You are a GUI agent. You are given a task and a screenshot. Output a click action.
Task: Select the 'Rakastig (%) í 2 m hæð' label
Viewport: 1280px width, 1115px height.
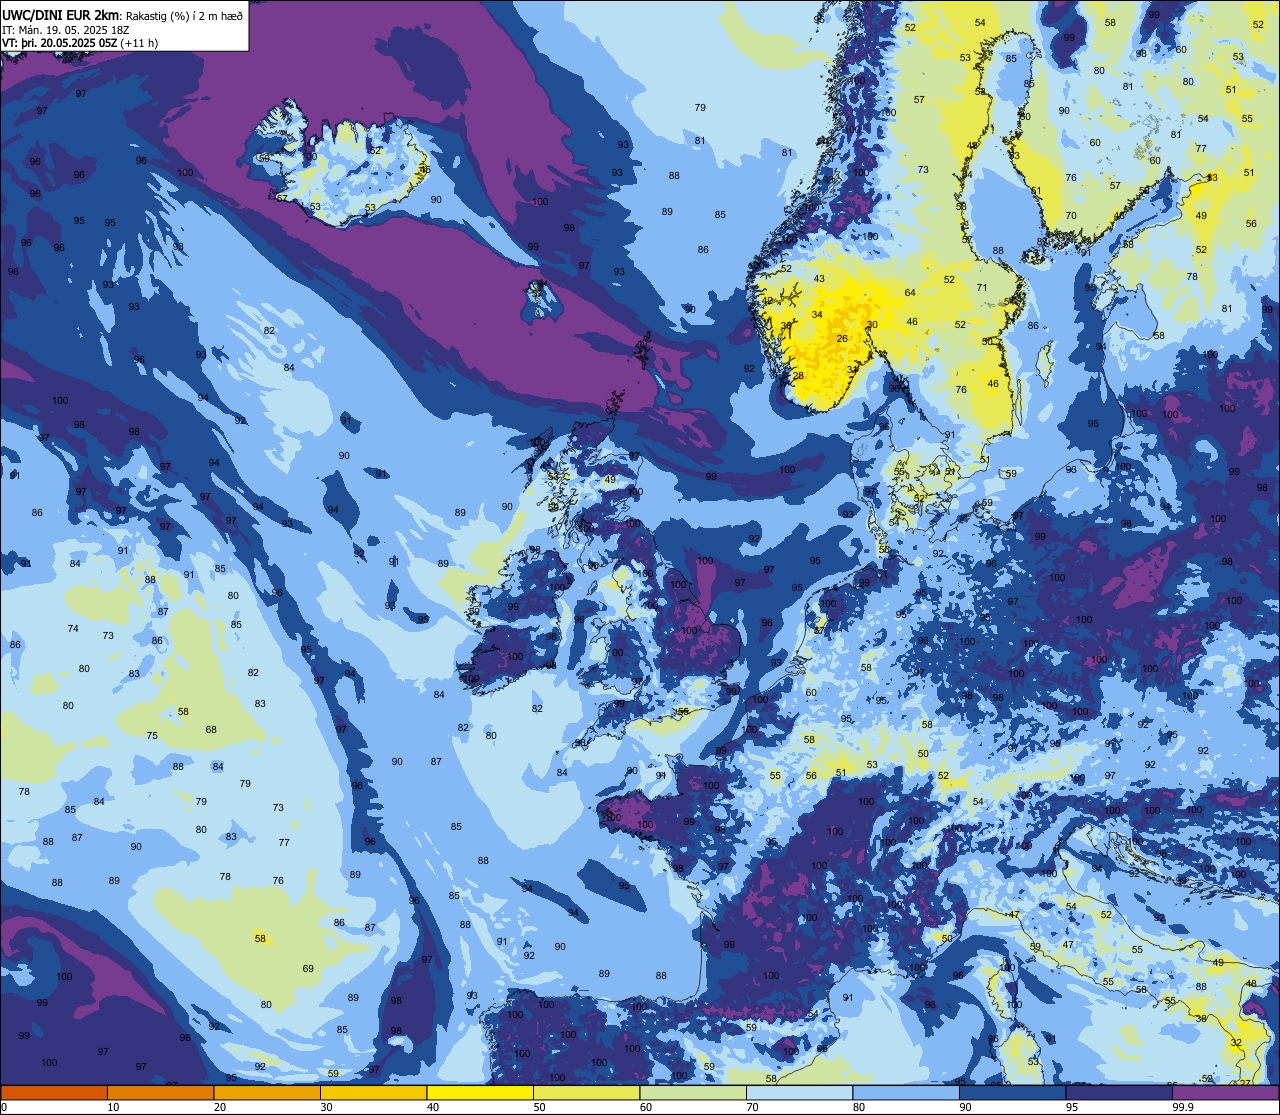click(183, 15)
